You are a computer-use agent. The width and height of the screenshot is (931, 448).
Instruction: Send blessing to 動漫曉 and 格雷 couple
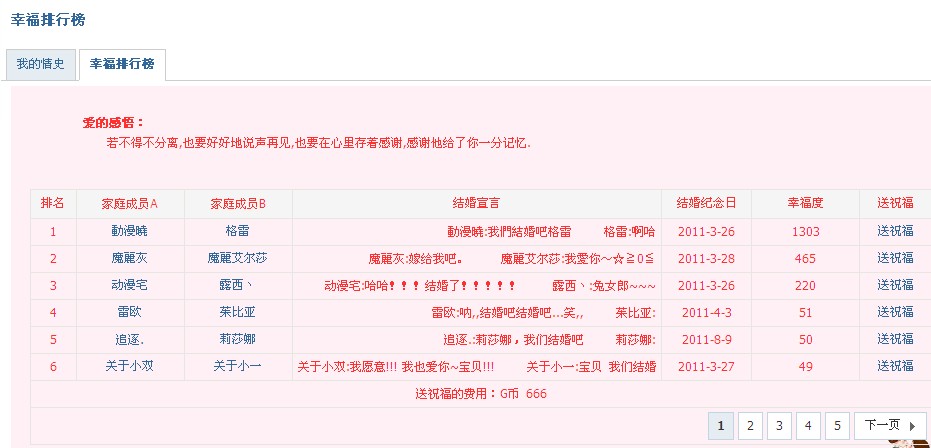[x=895, y=231]
